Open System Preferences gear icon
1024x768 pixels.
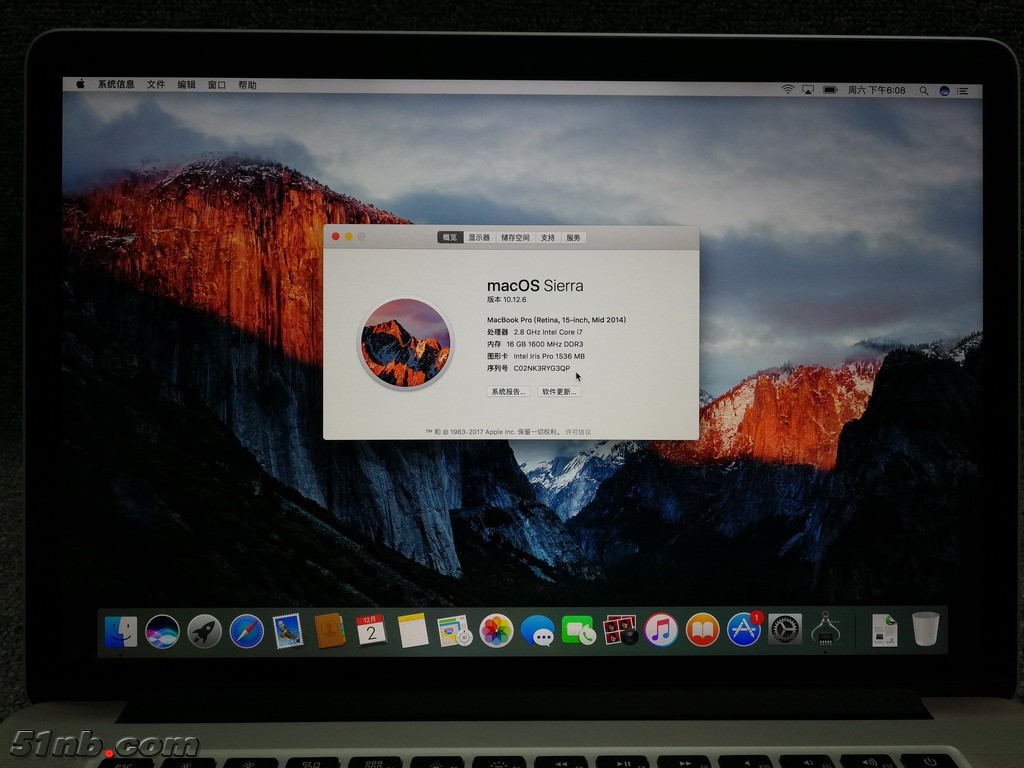click(784, 630)
